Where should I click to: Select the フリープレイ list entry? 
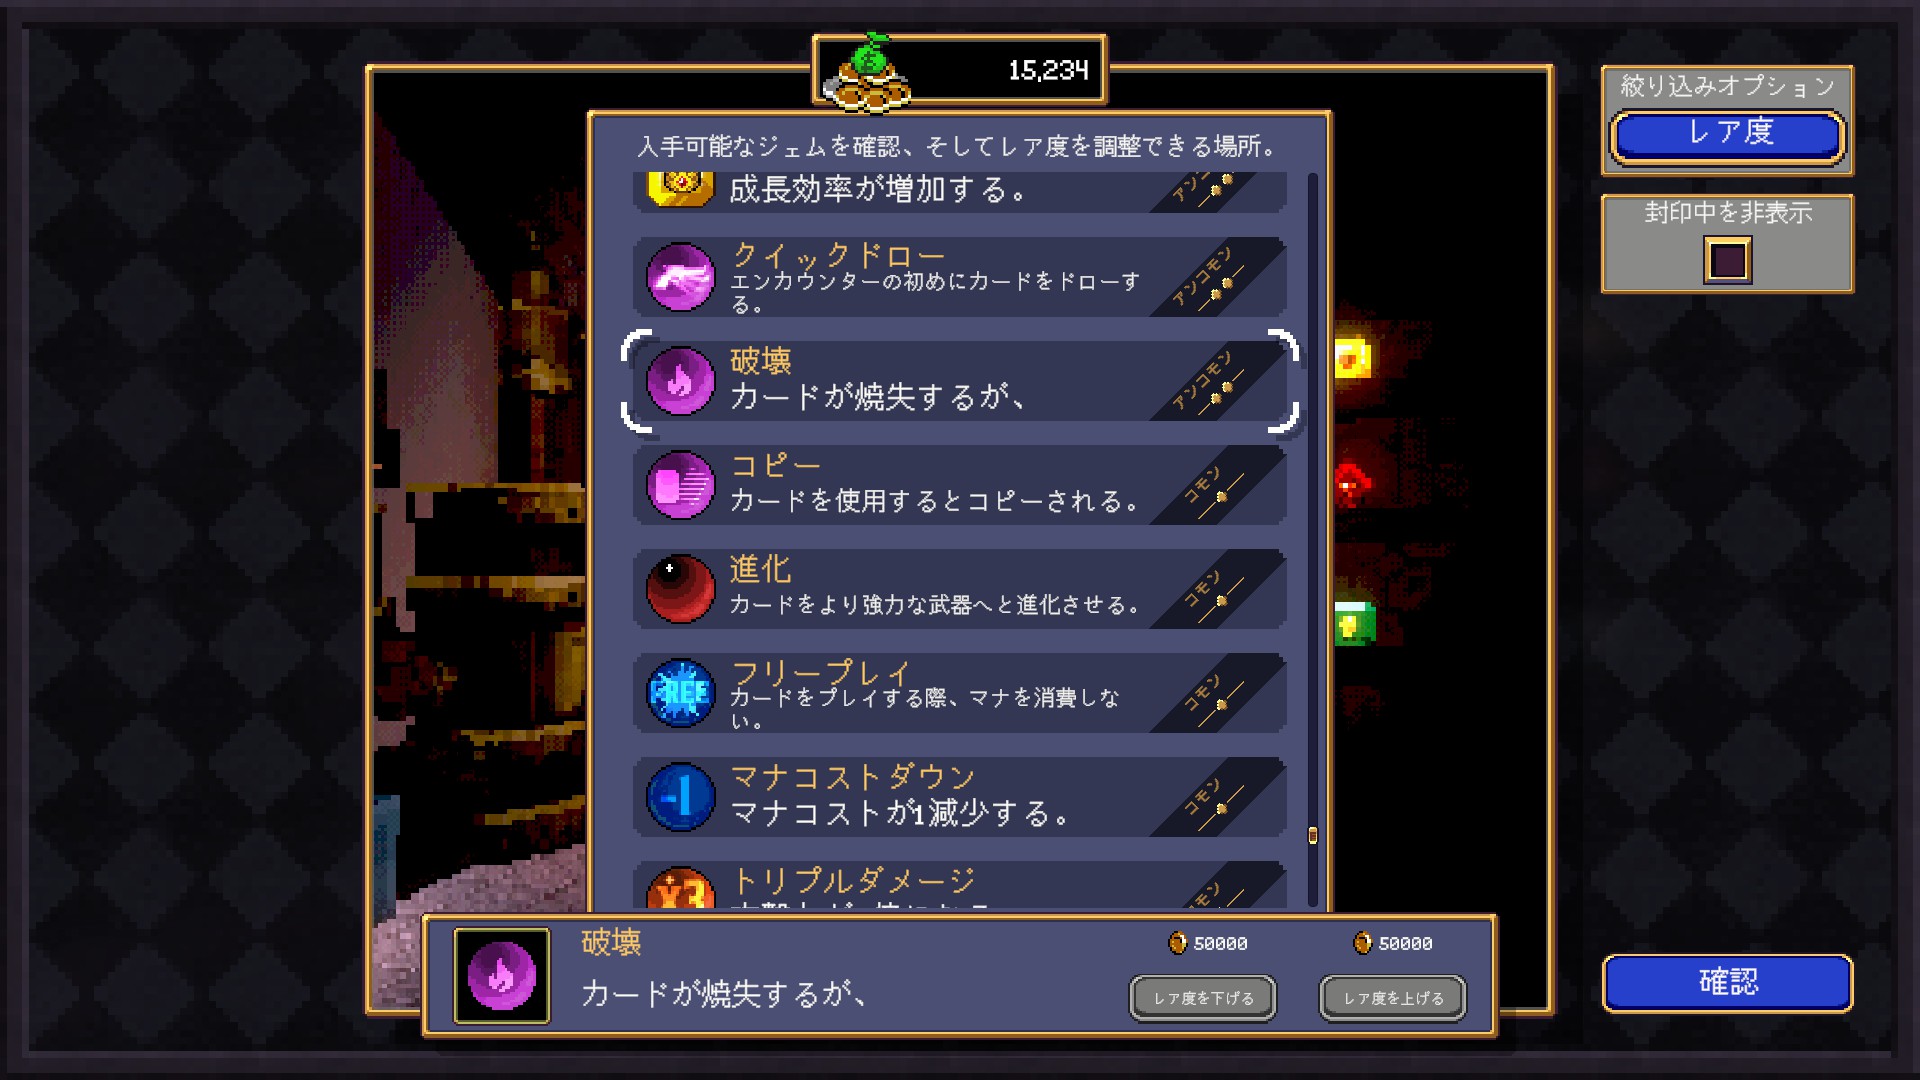tap(960, 693)
